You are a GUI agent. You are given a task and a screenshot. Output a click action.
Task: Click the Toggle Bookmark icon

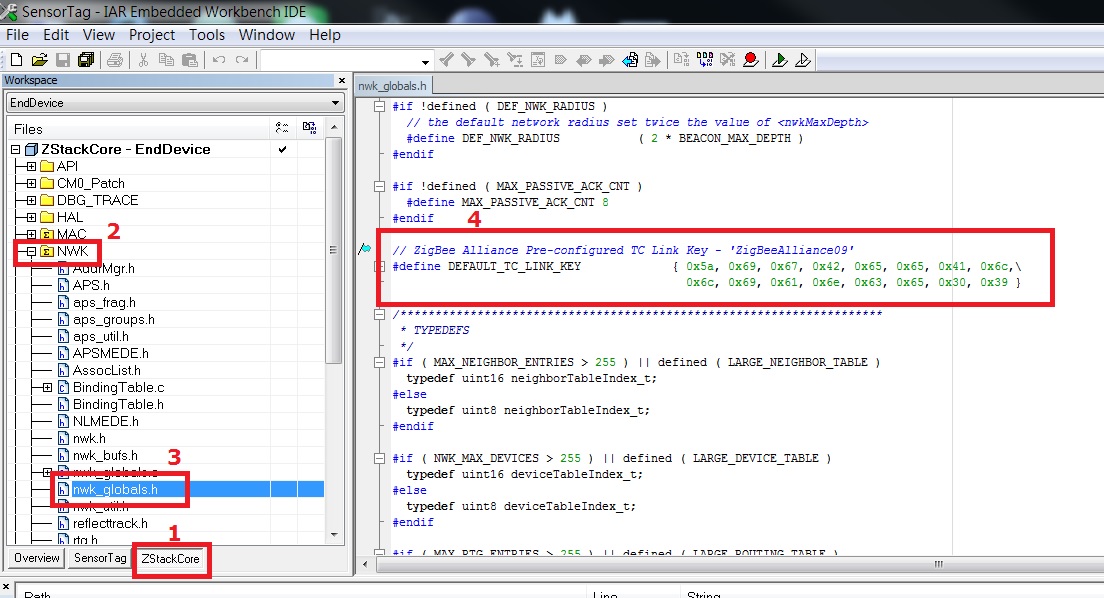point(560,60)
